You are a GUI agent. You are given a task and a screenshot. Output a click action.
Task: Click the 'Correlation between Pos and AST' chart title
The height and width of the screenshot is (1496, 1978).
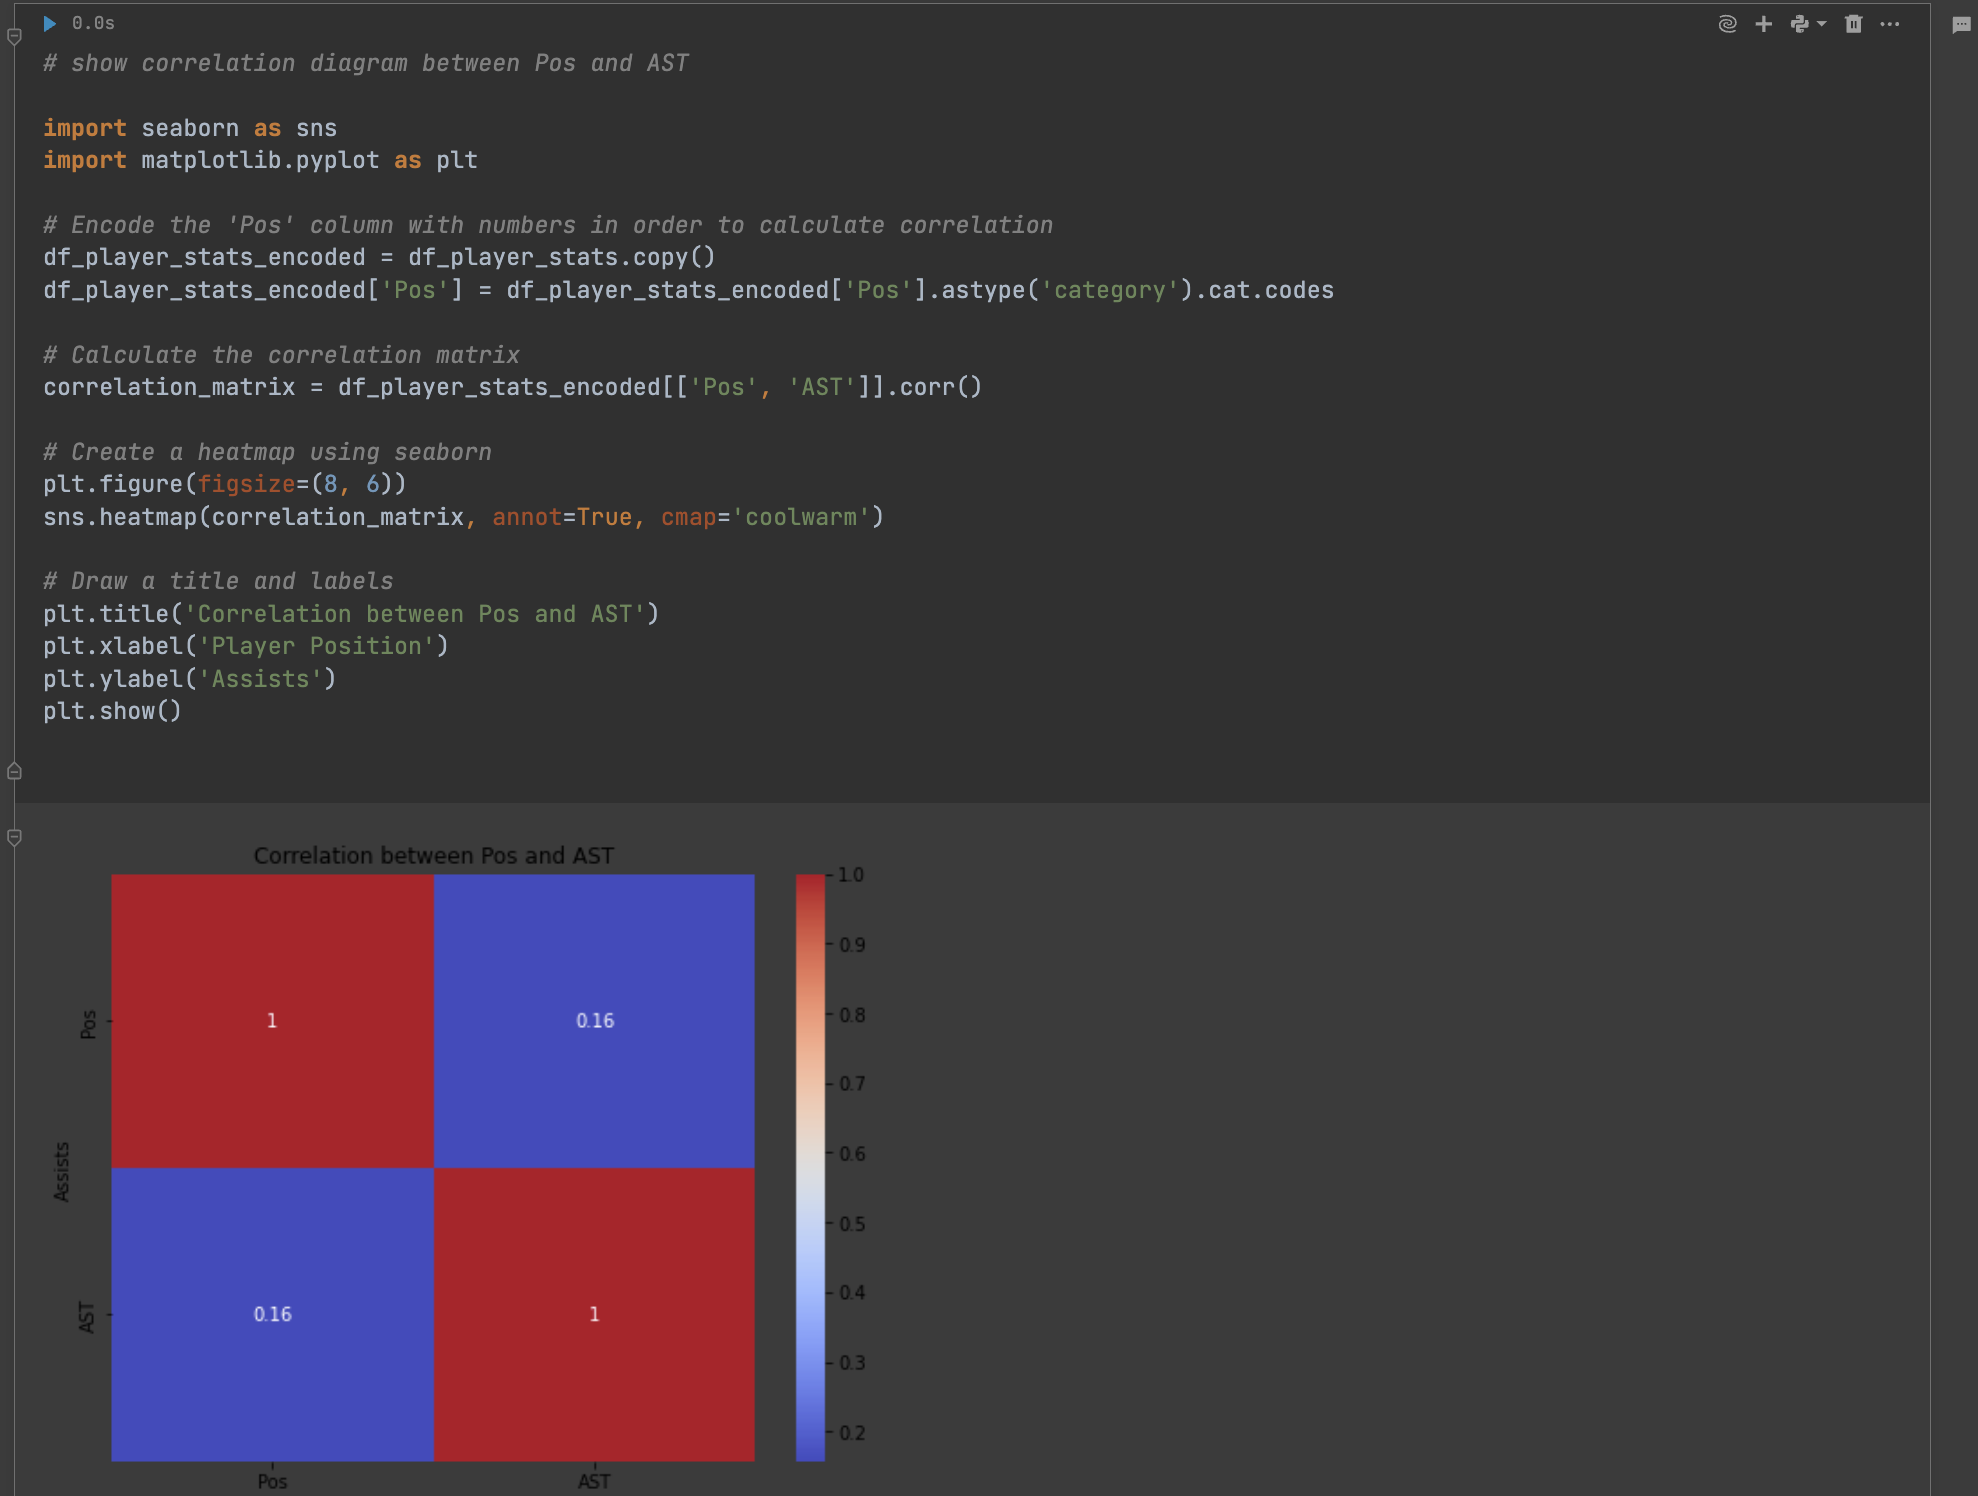pos(433,855)
